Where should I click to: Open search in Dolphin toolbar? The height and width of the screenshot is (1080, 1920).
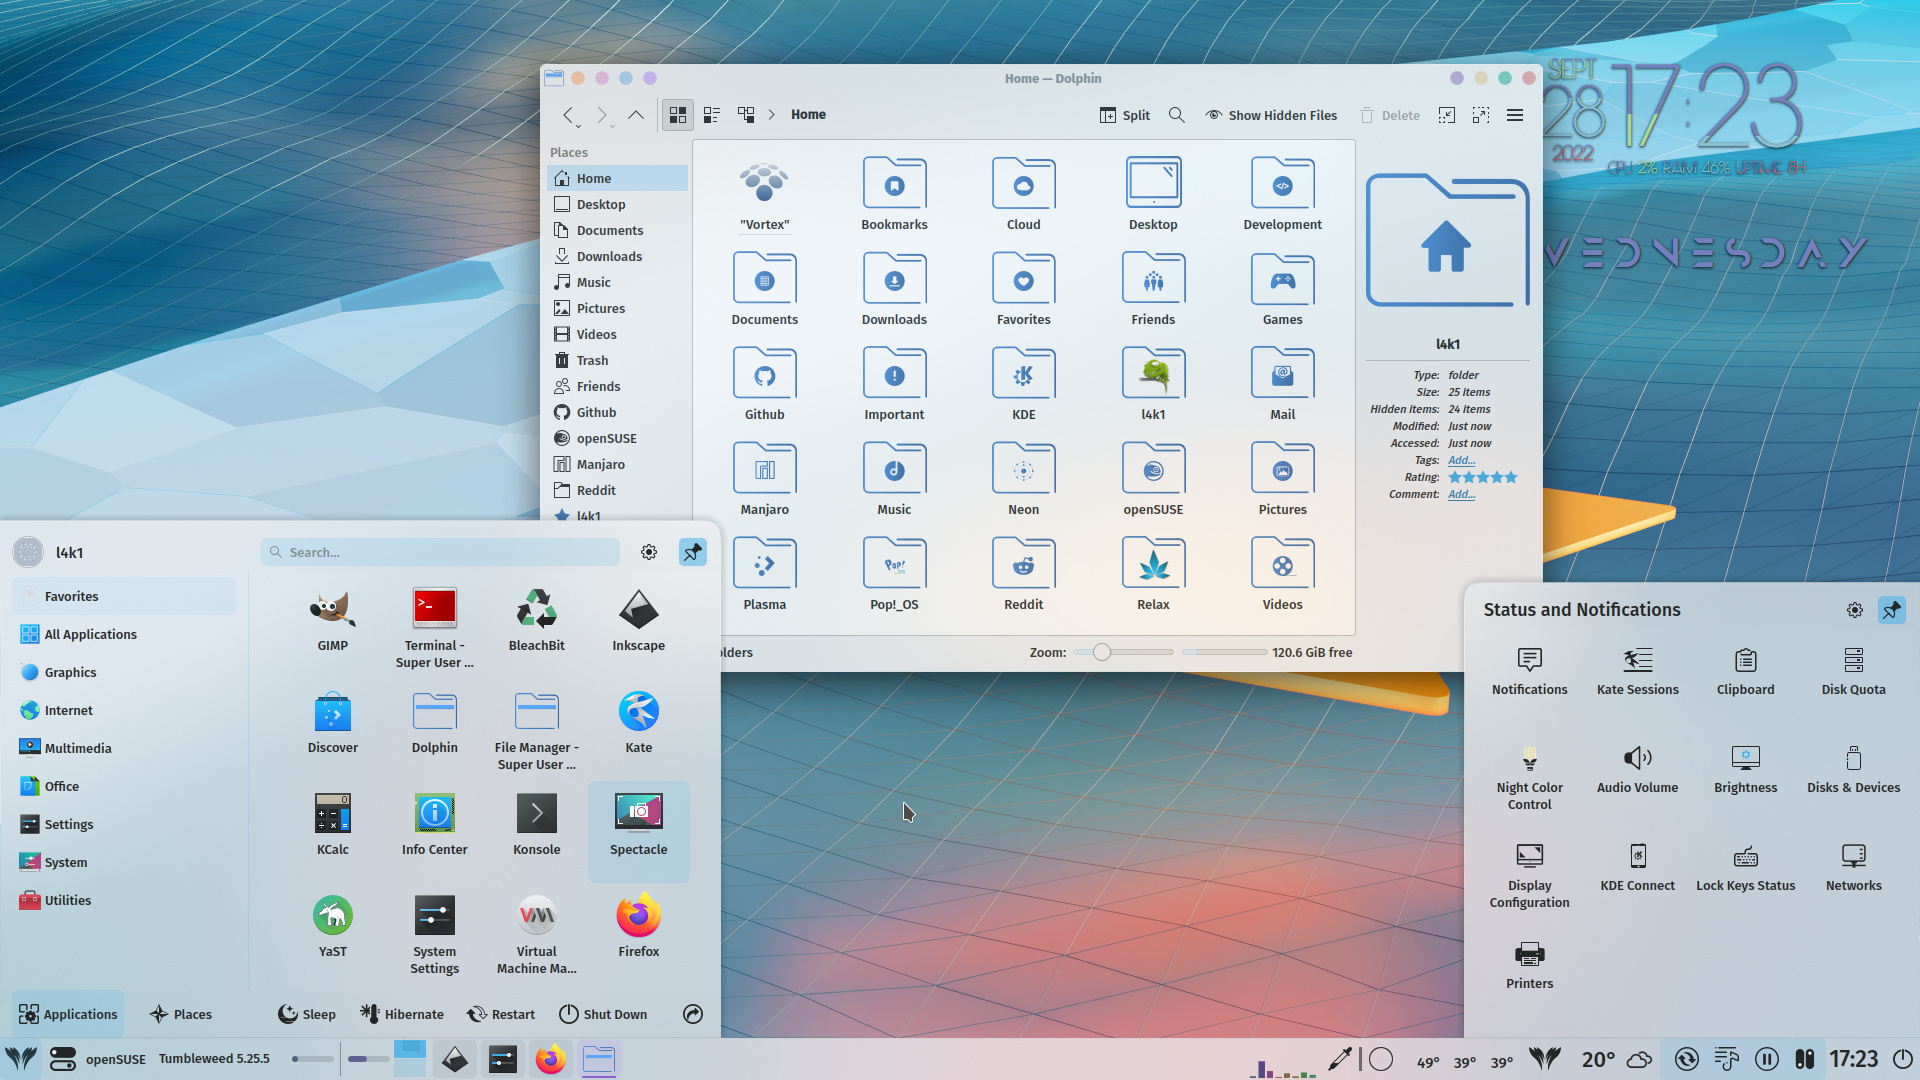point(1176,115)
